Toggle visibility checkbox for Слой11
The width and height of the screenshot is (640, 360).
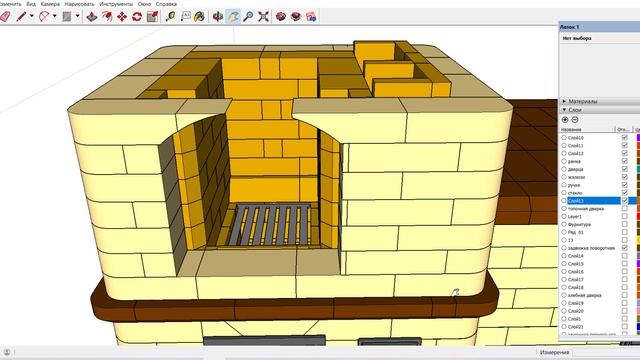coord(624,145)
